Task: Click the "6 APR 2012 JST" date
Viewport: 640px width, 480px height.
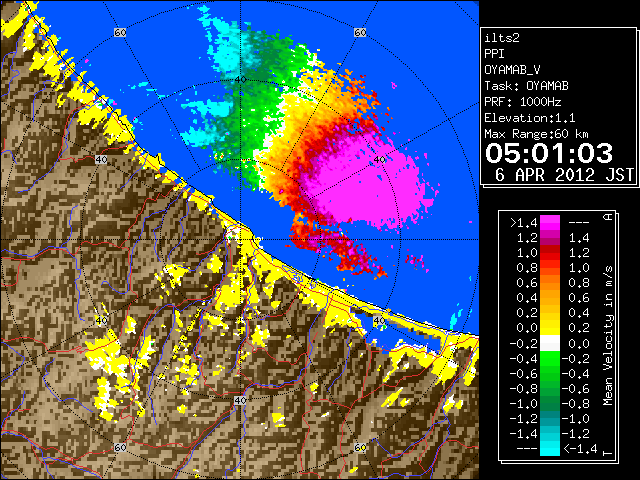Action: pos(564,175)
